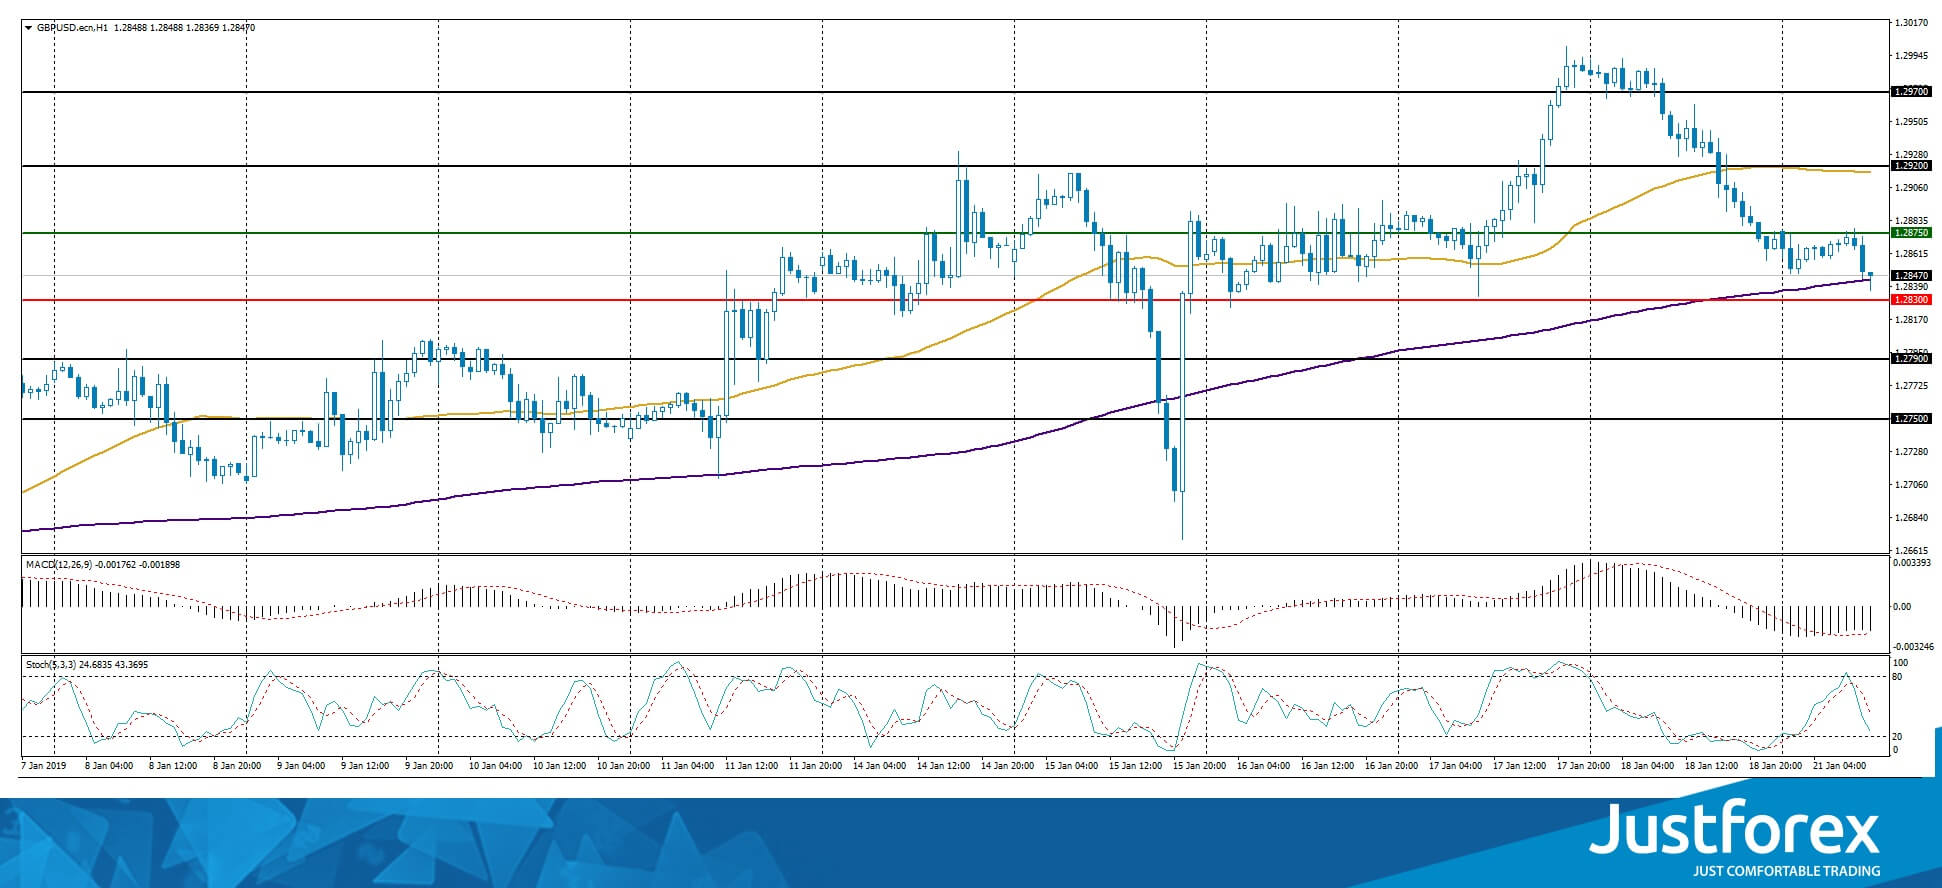Image resolution: width=1942 pixels, height=888 pixels.
Task: Click the 1.27060 price axis value
Action: (1912, 485)
